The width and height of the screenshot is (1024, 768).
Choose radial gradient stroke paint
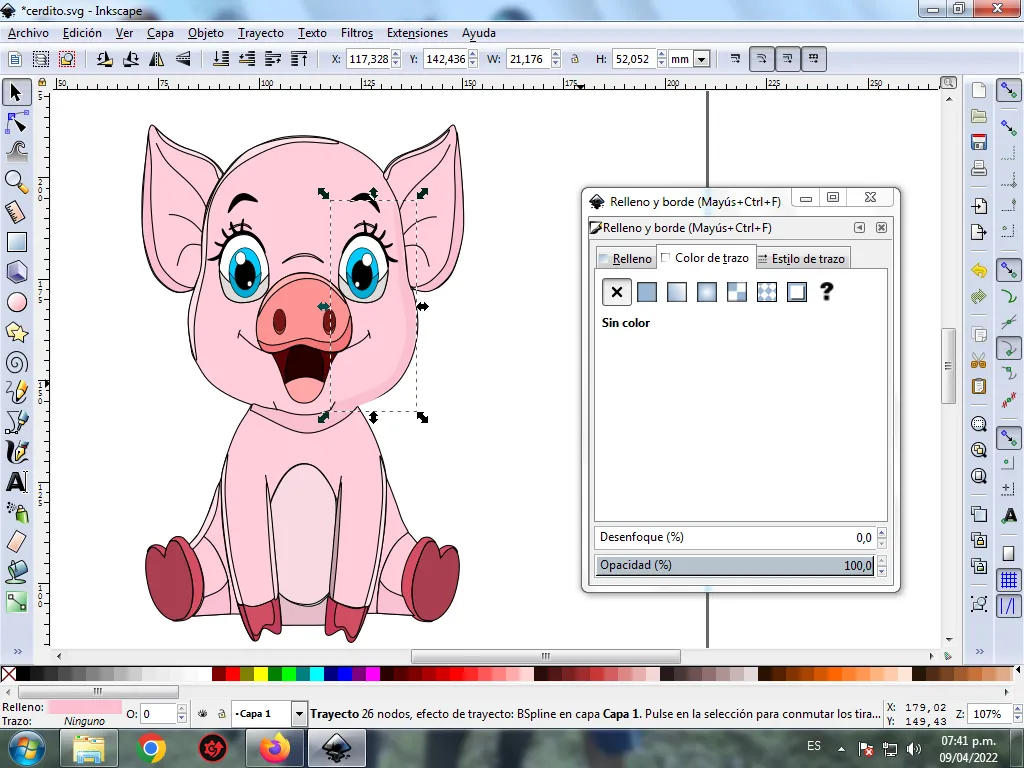(707, 292)
